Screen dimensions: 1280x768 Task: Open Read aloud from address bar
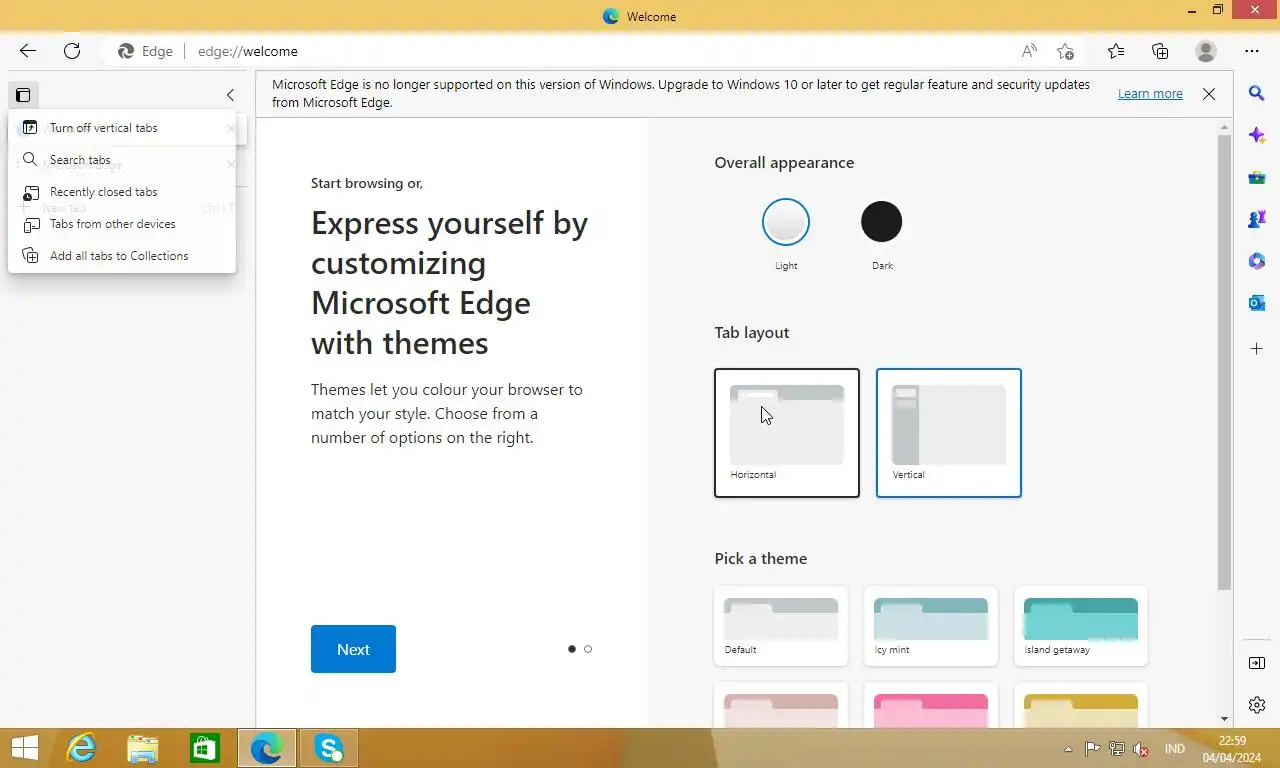pyautogui.click(x=1029, y=51)
